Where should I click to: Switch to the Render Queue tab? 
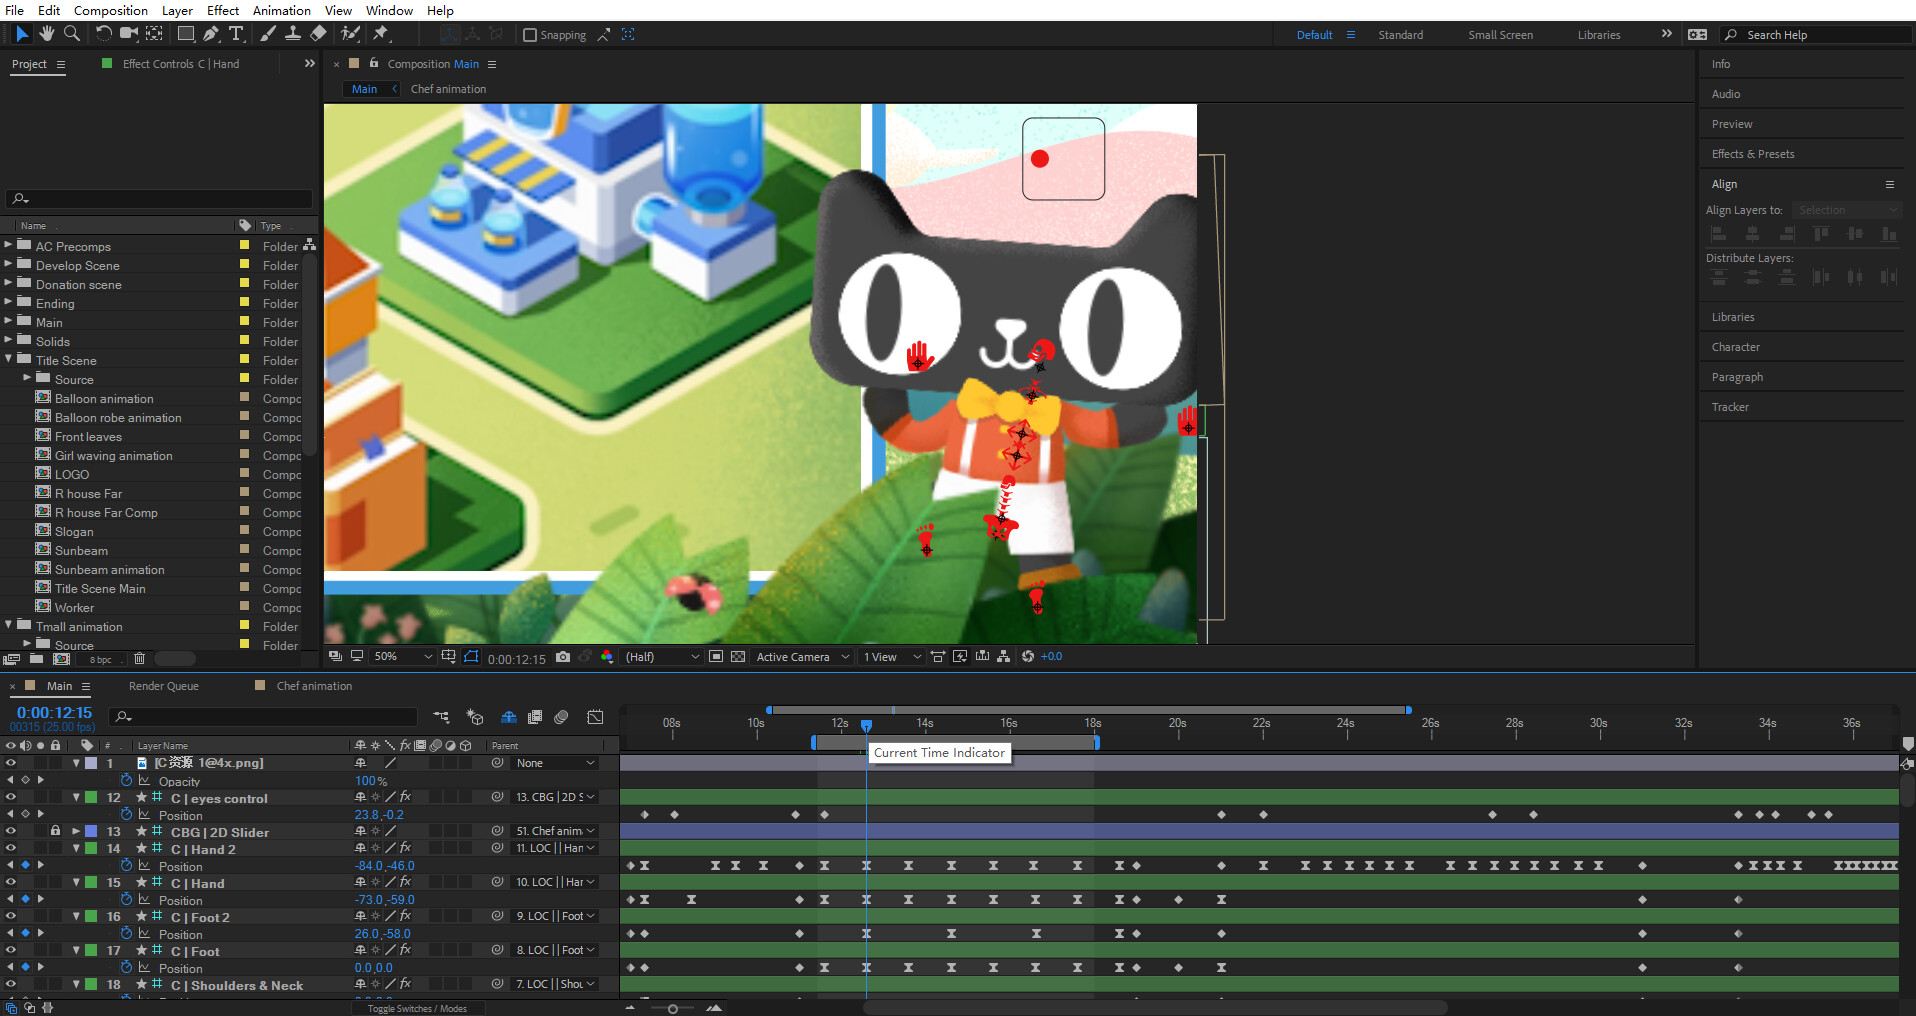[x=164, y=686]
